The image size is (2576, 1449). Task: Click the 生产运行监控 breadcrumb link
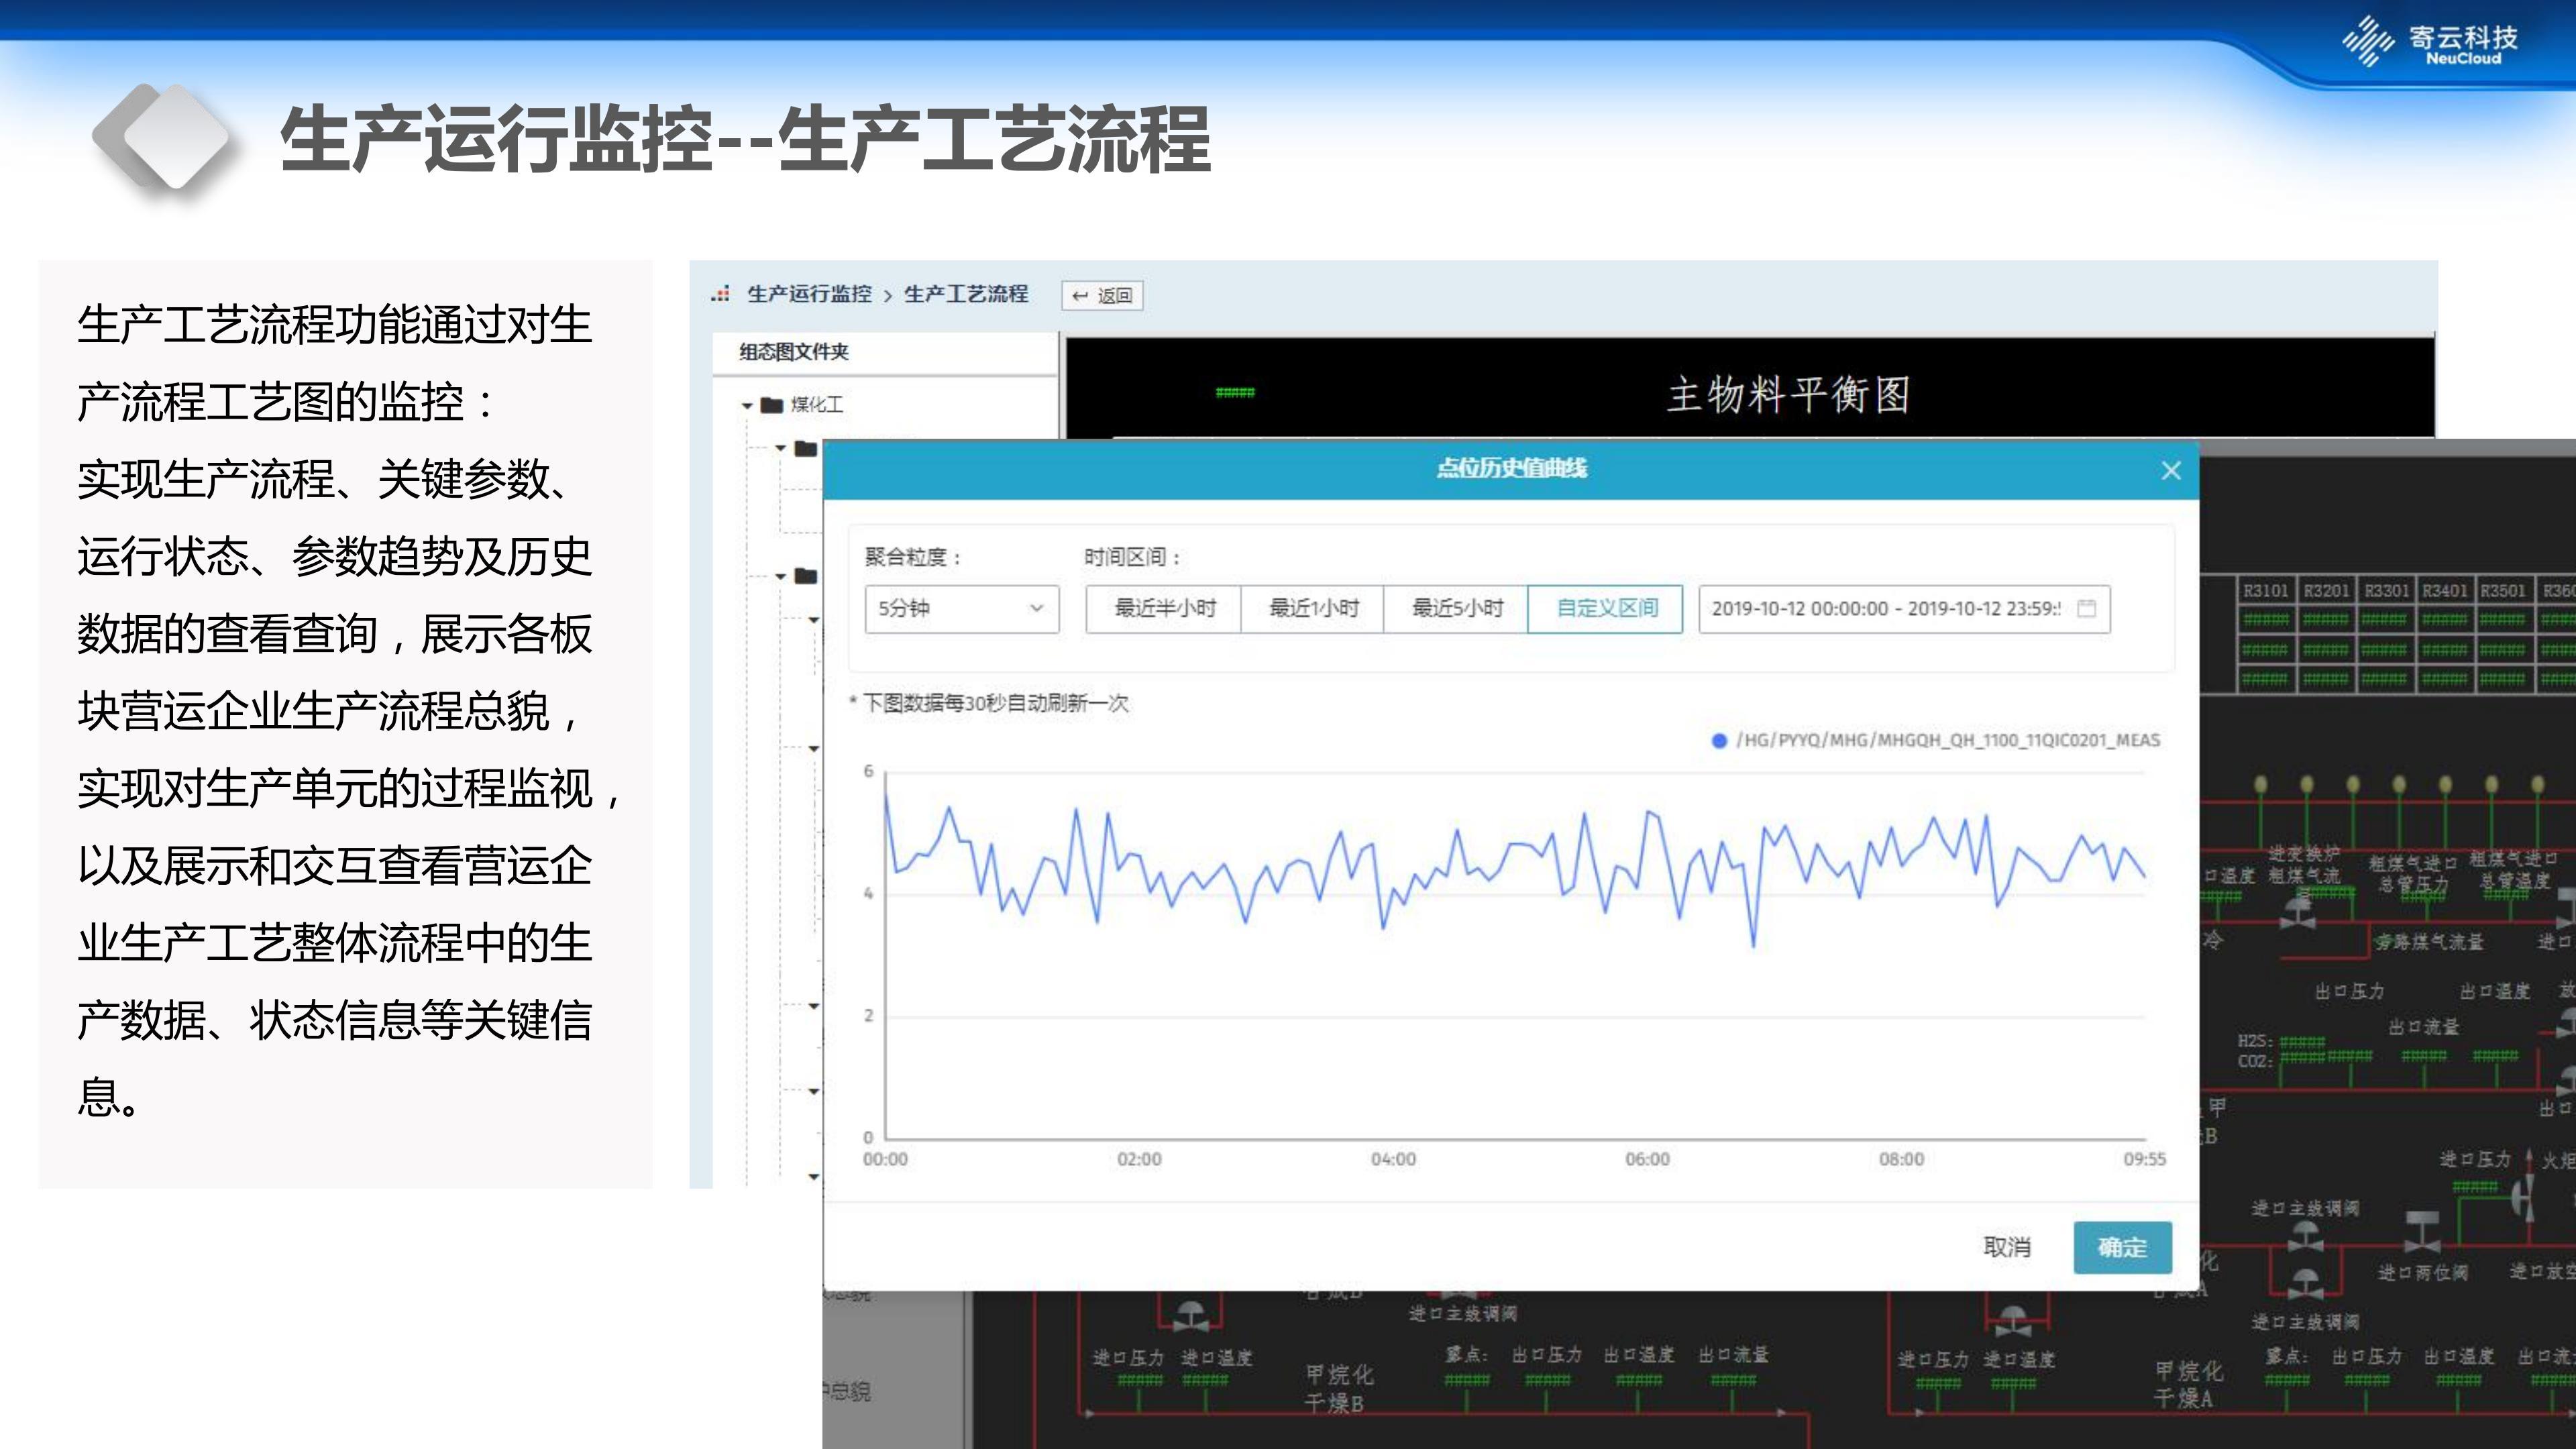(x=809, y=294)
